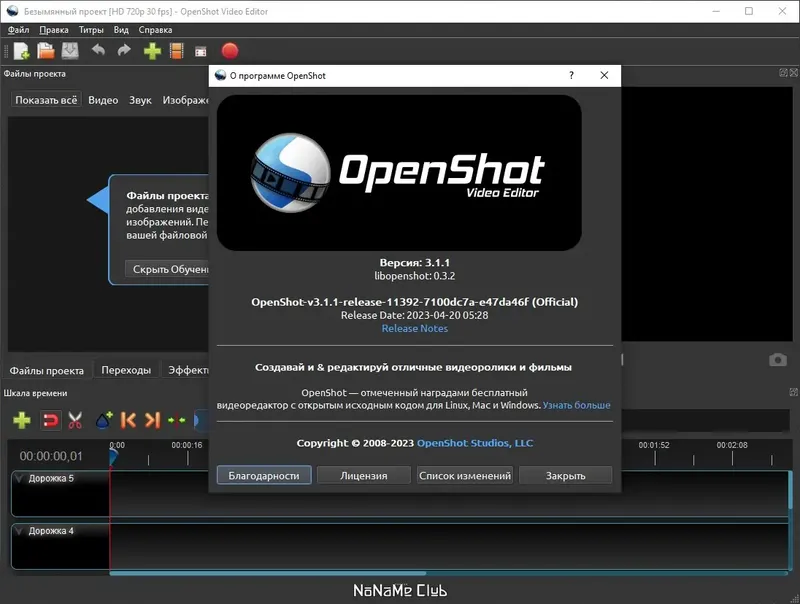This screenshot has height=604, width=800.
Task: Save current frame using the camera icon
Action: tap(778, 360)
